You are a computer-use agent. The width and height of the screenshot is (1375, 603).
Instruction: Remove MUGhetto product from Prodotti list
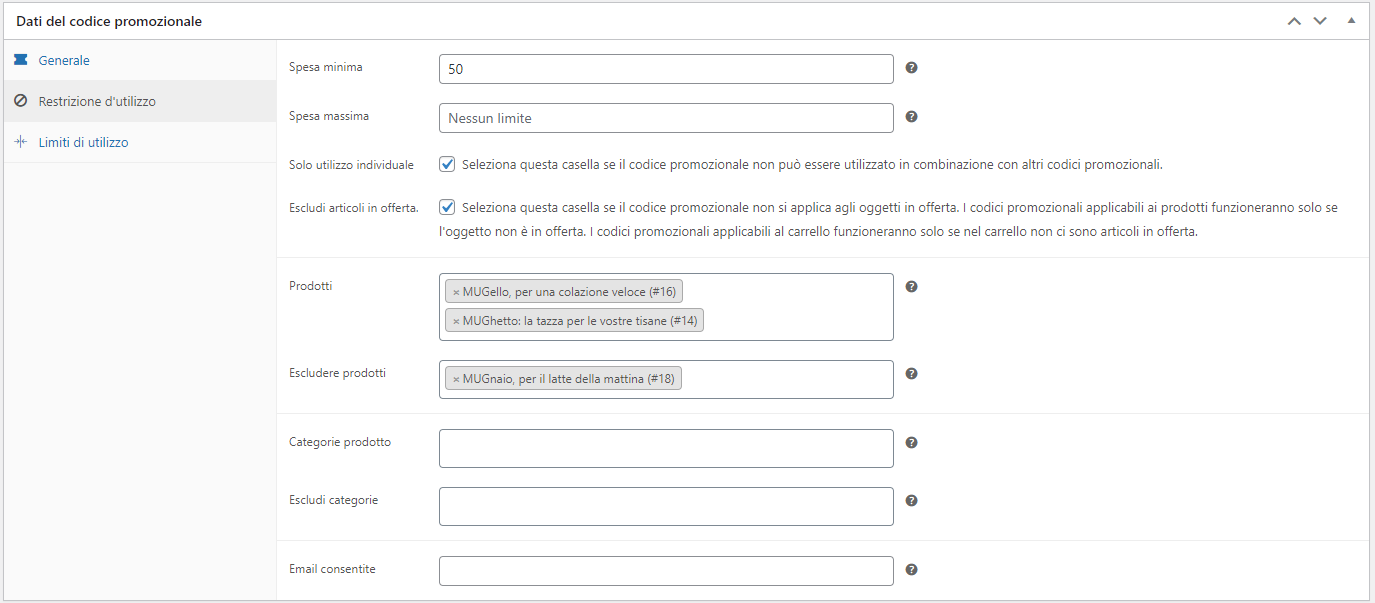click(x=456, y=321)
